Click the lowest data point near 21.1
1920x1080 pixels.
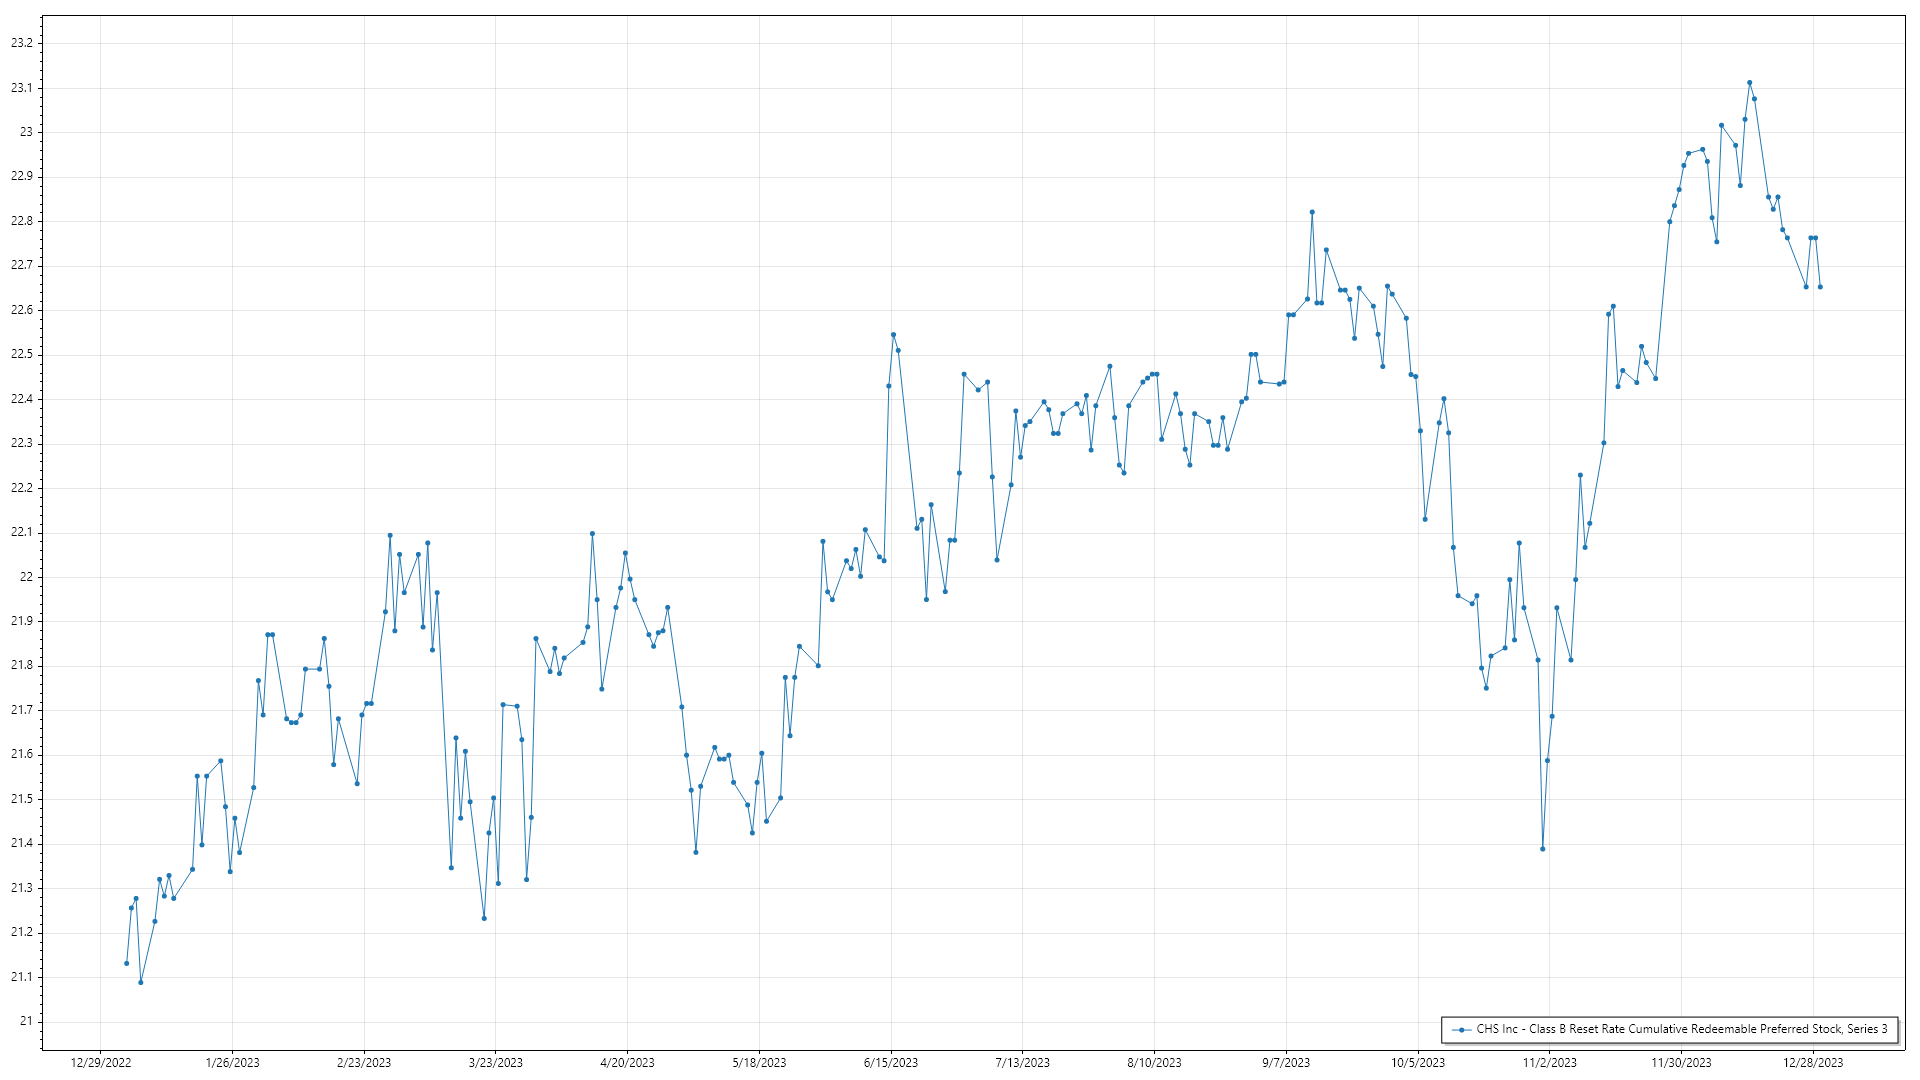pyautogui.click(x=141, y=982)
